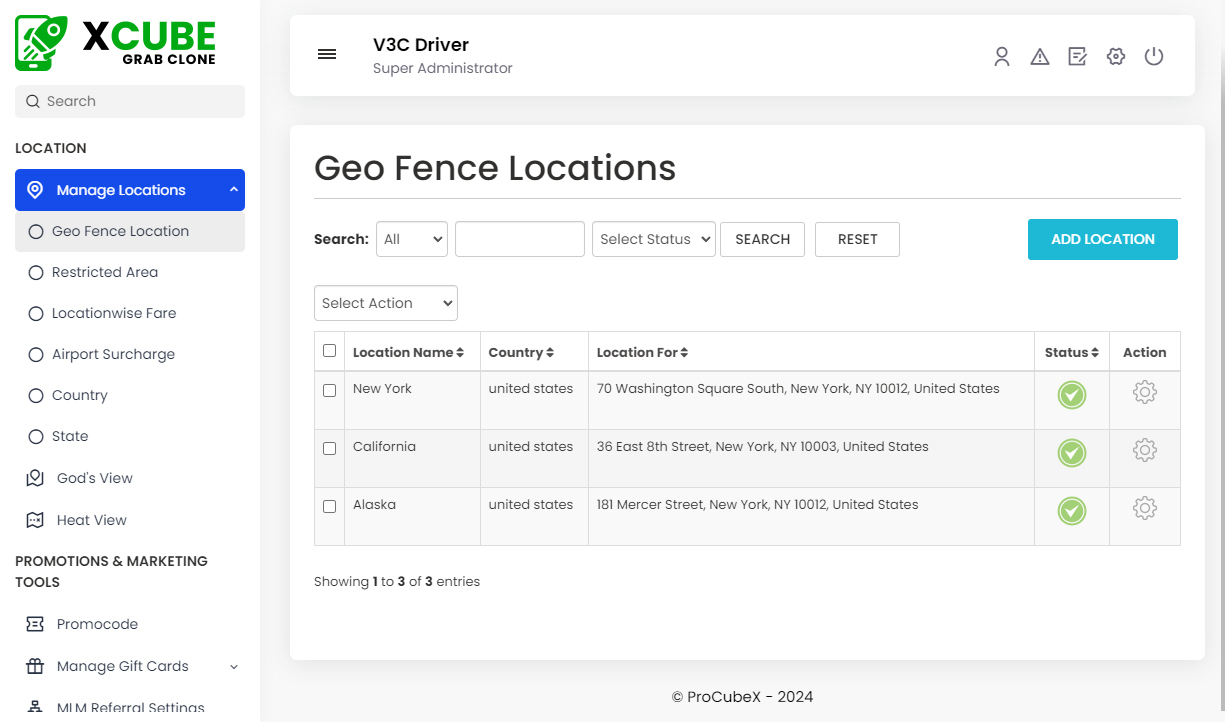This screenshot has height=722, width=1225.
Task: Click the XCUBE Grab Clone logo
Action: coord(113,42)
